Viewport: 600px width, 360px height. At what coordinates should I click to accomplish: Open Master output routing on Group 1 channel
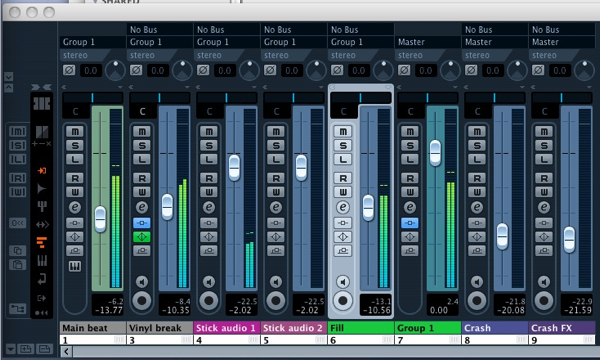[427, 42]
